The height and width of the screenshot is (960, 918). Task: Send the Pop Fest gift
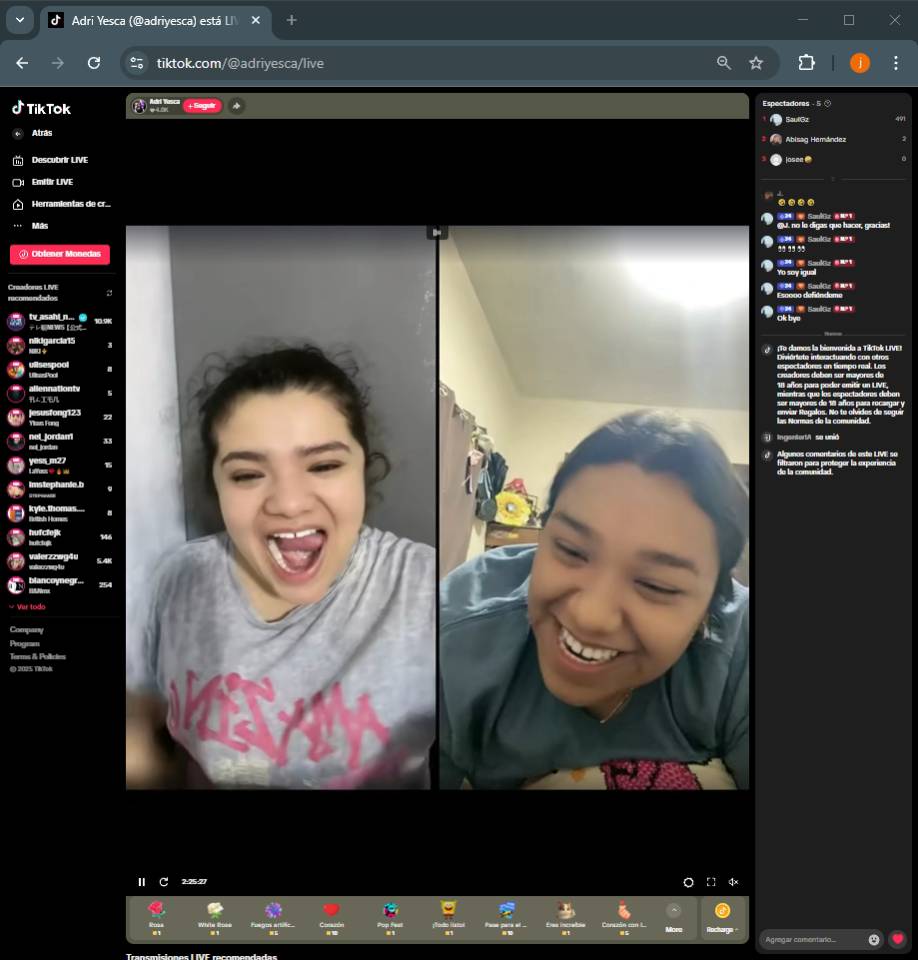390,914
